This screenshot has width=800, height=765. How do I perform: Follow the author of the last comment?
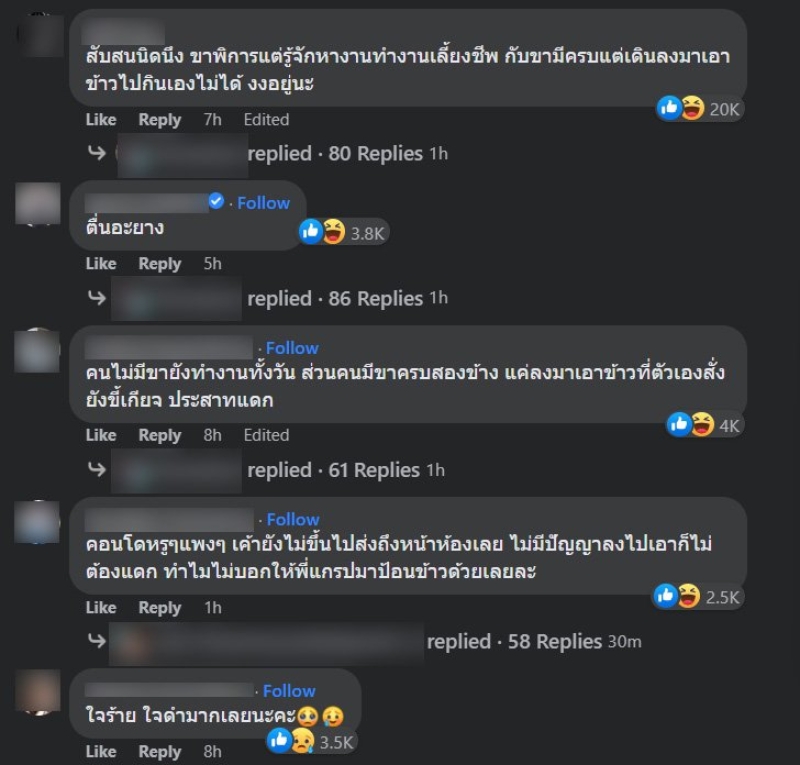pos(289,691)
